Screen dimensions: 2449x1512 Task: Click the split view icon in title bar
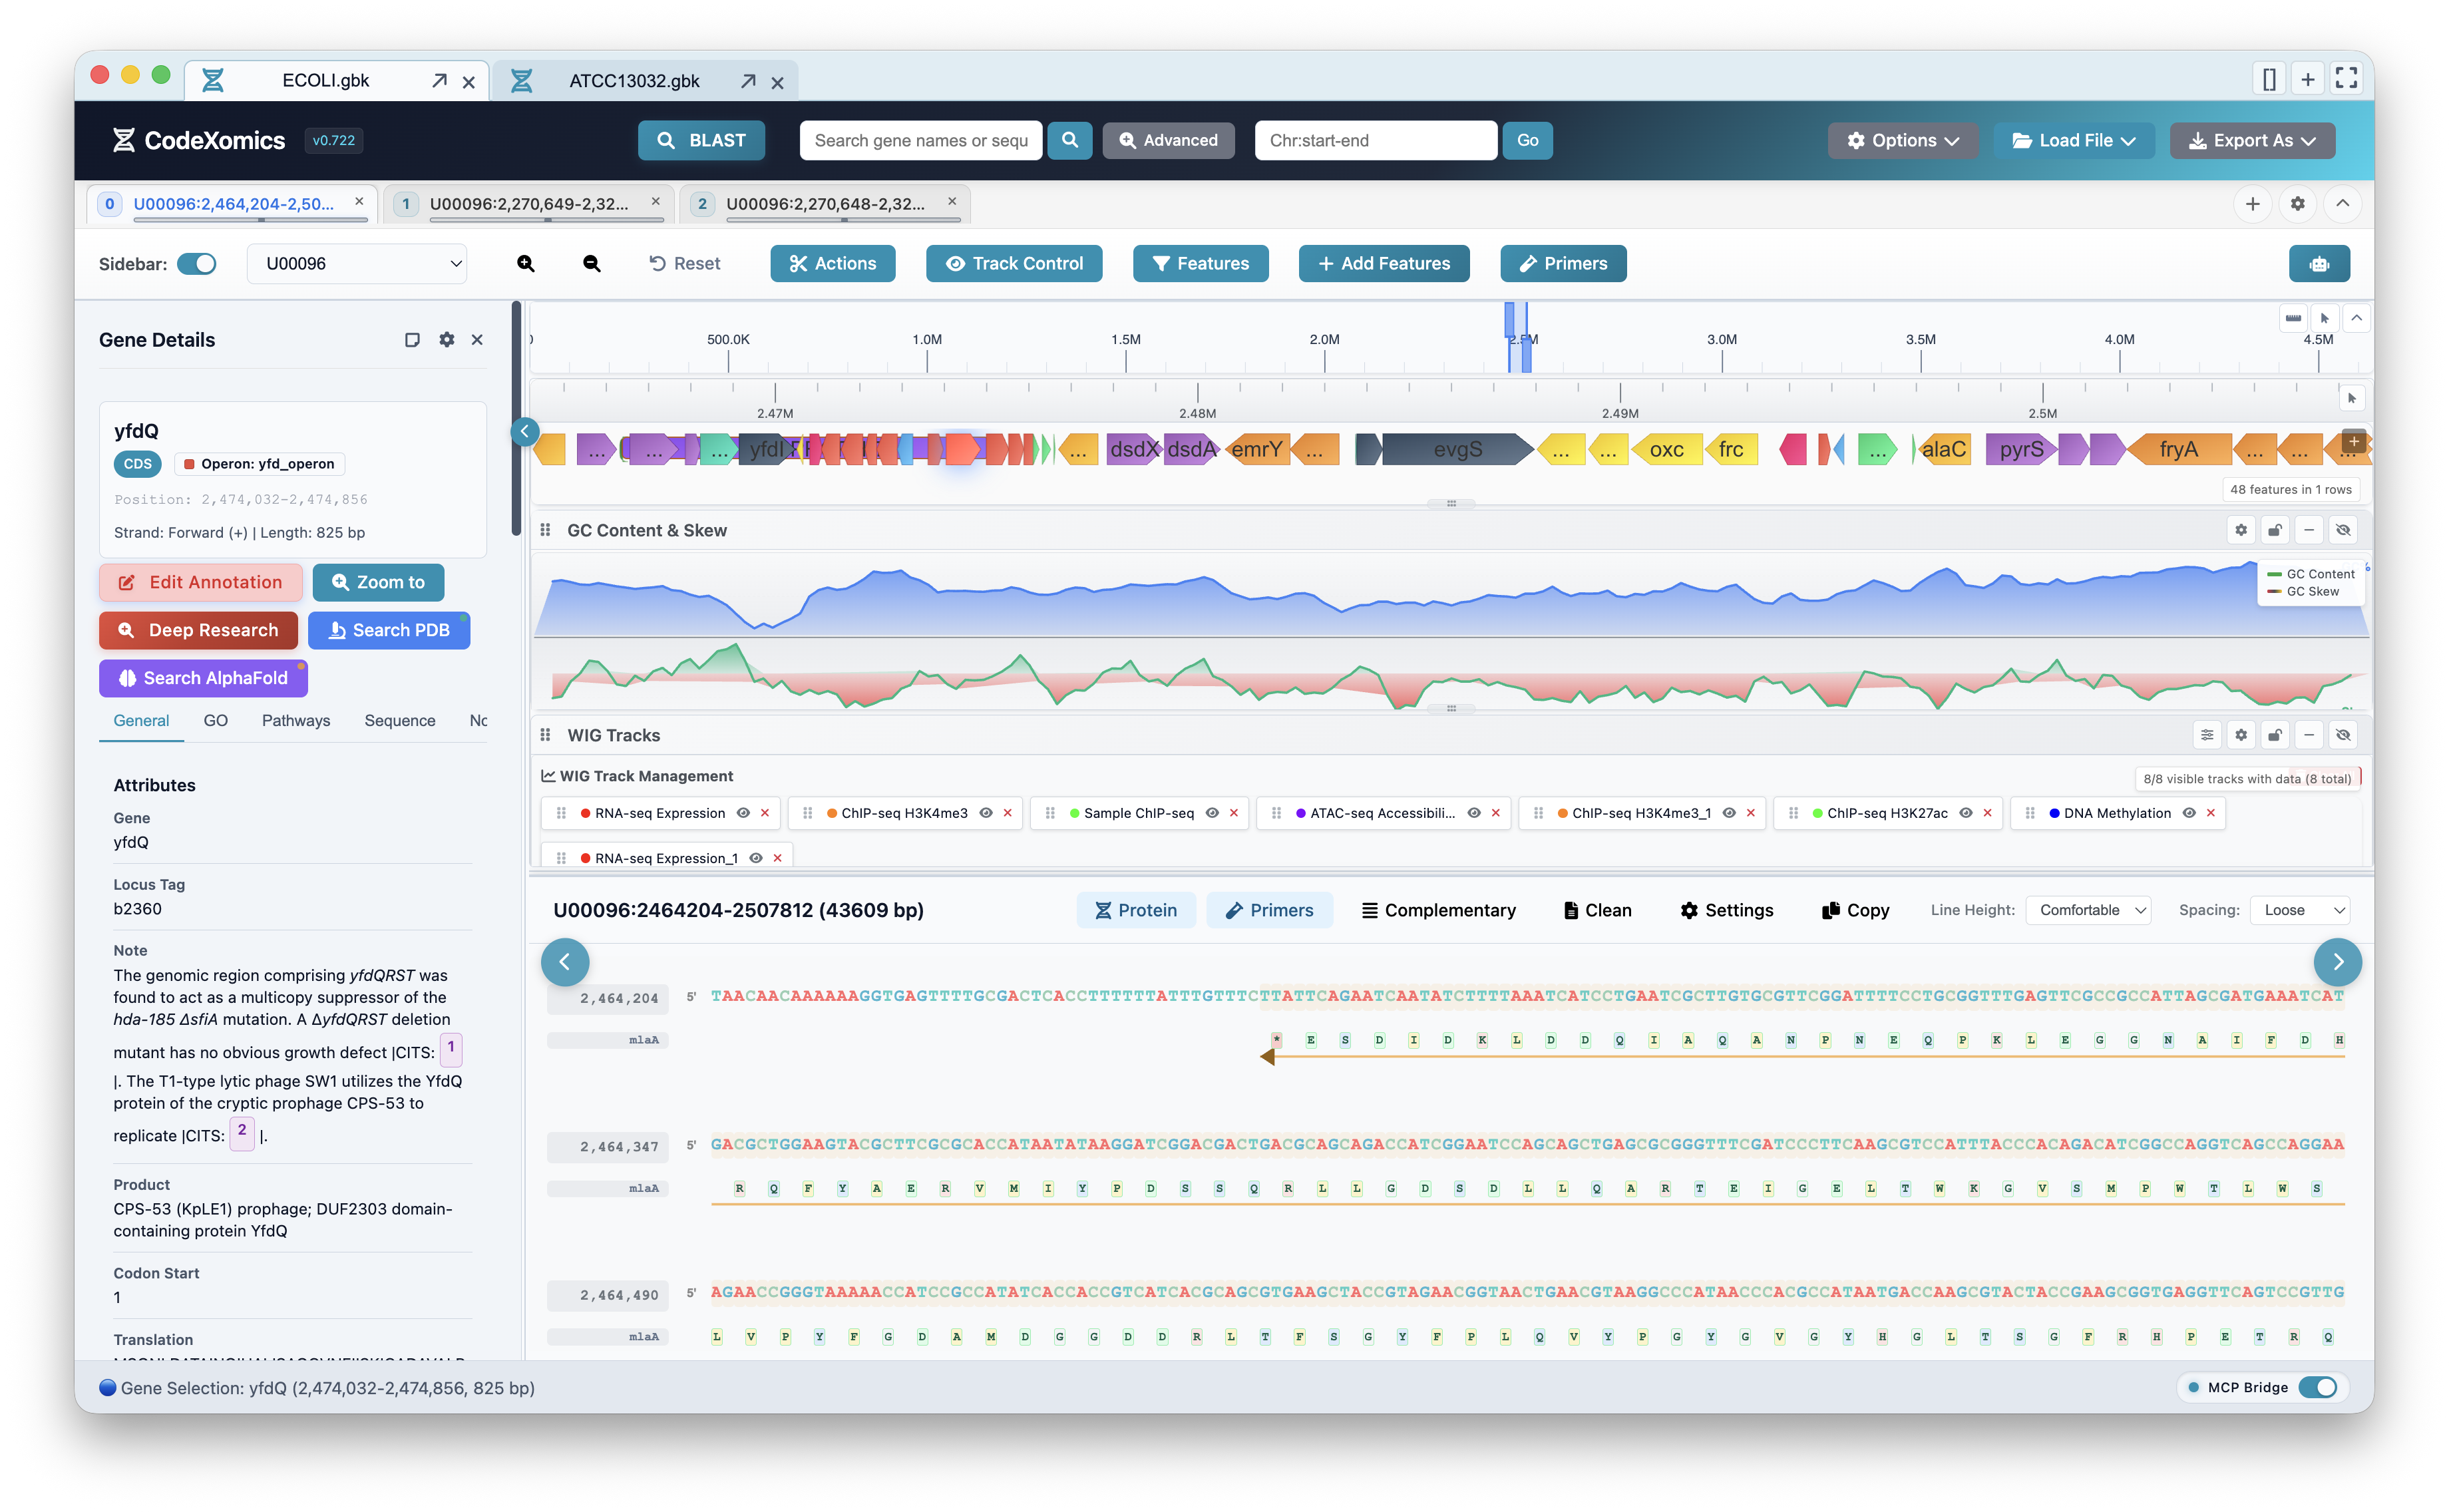(2269, 79)
